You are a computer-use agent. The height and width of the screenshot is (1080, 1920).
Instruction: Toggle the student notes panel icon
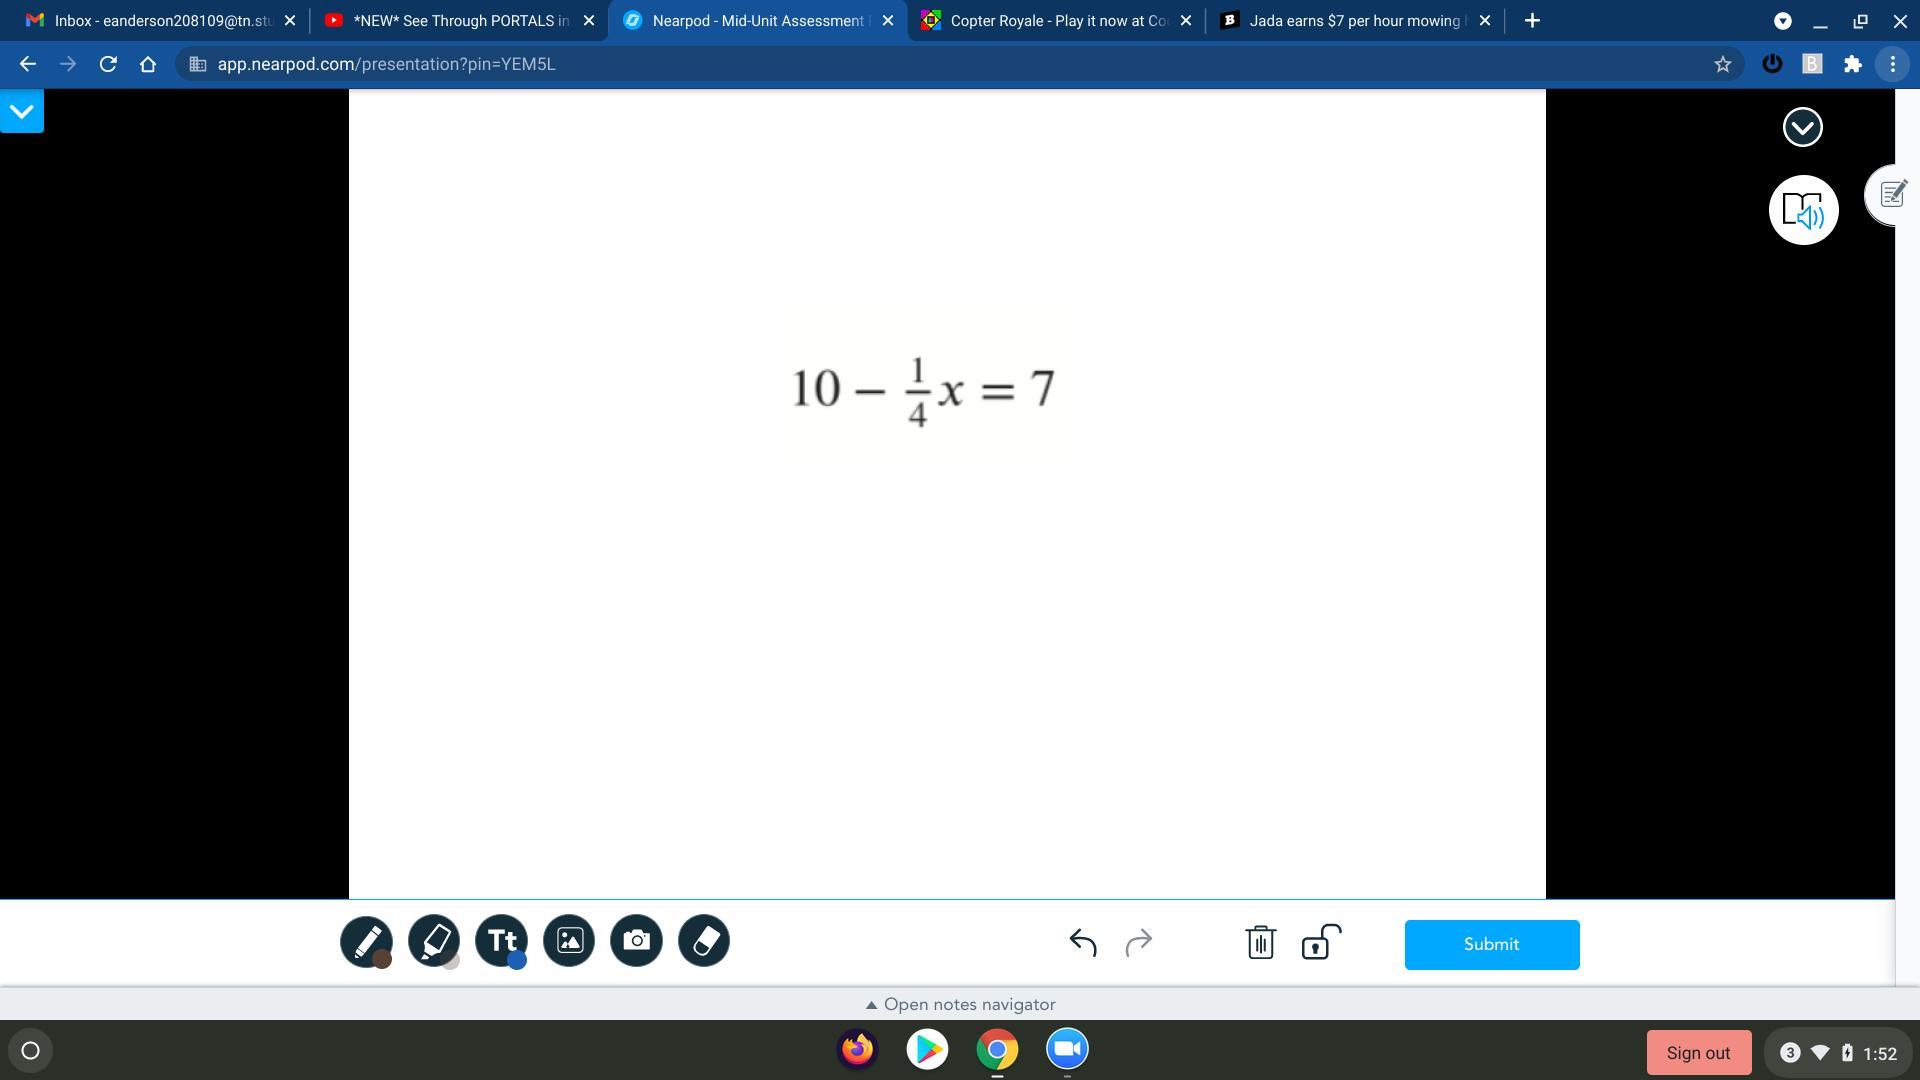click(1892, 194)
